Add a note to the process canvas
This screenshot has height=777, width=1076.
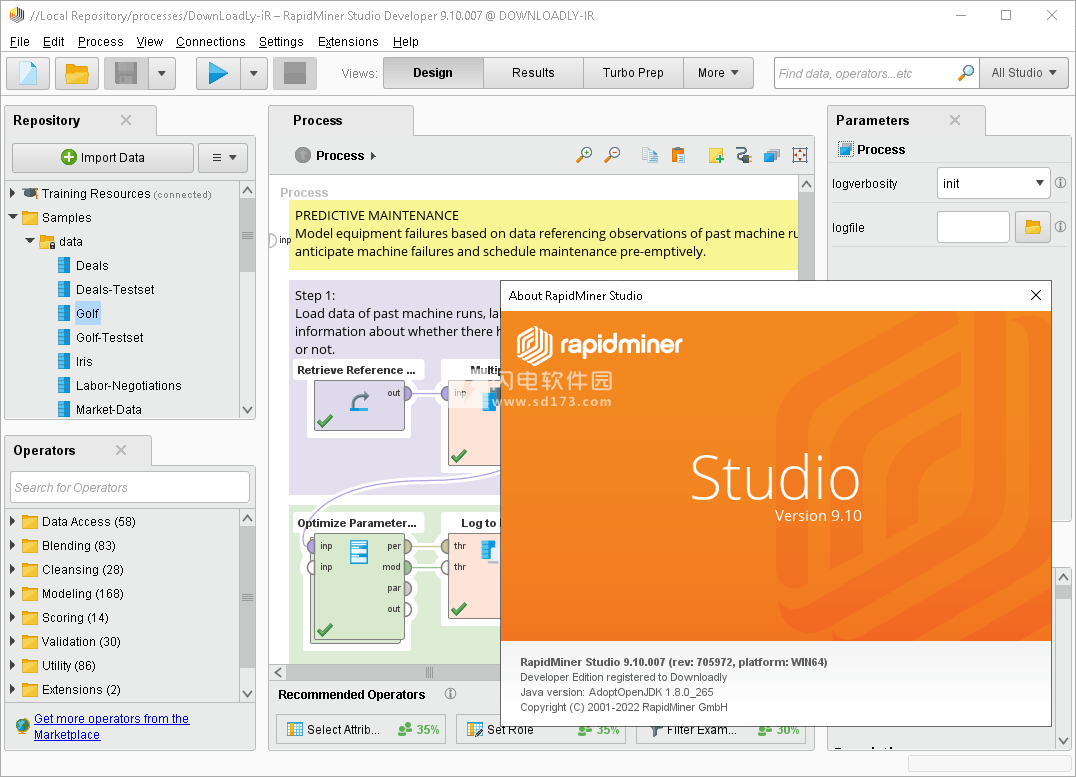(x=716, y=155)
